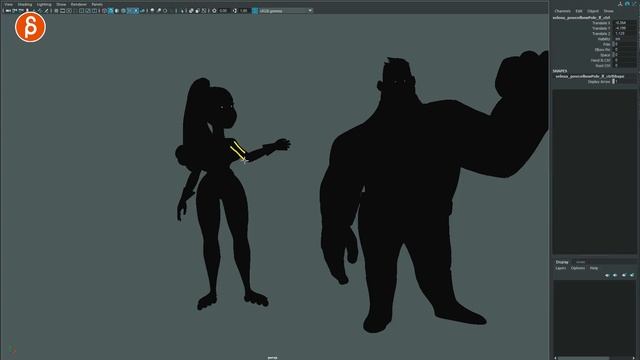Switch to the Display tab in Layer Editor
This screenshot has width=640, height=360.
point(562,262)
